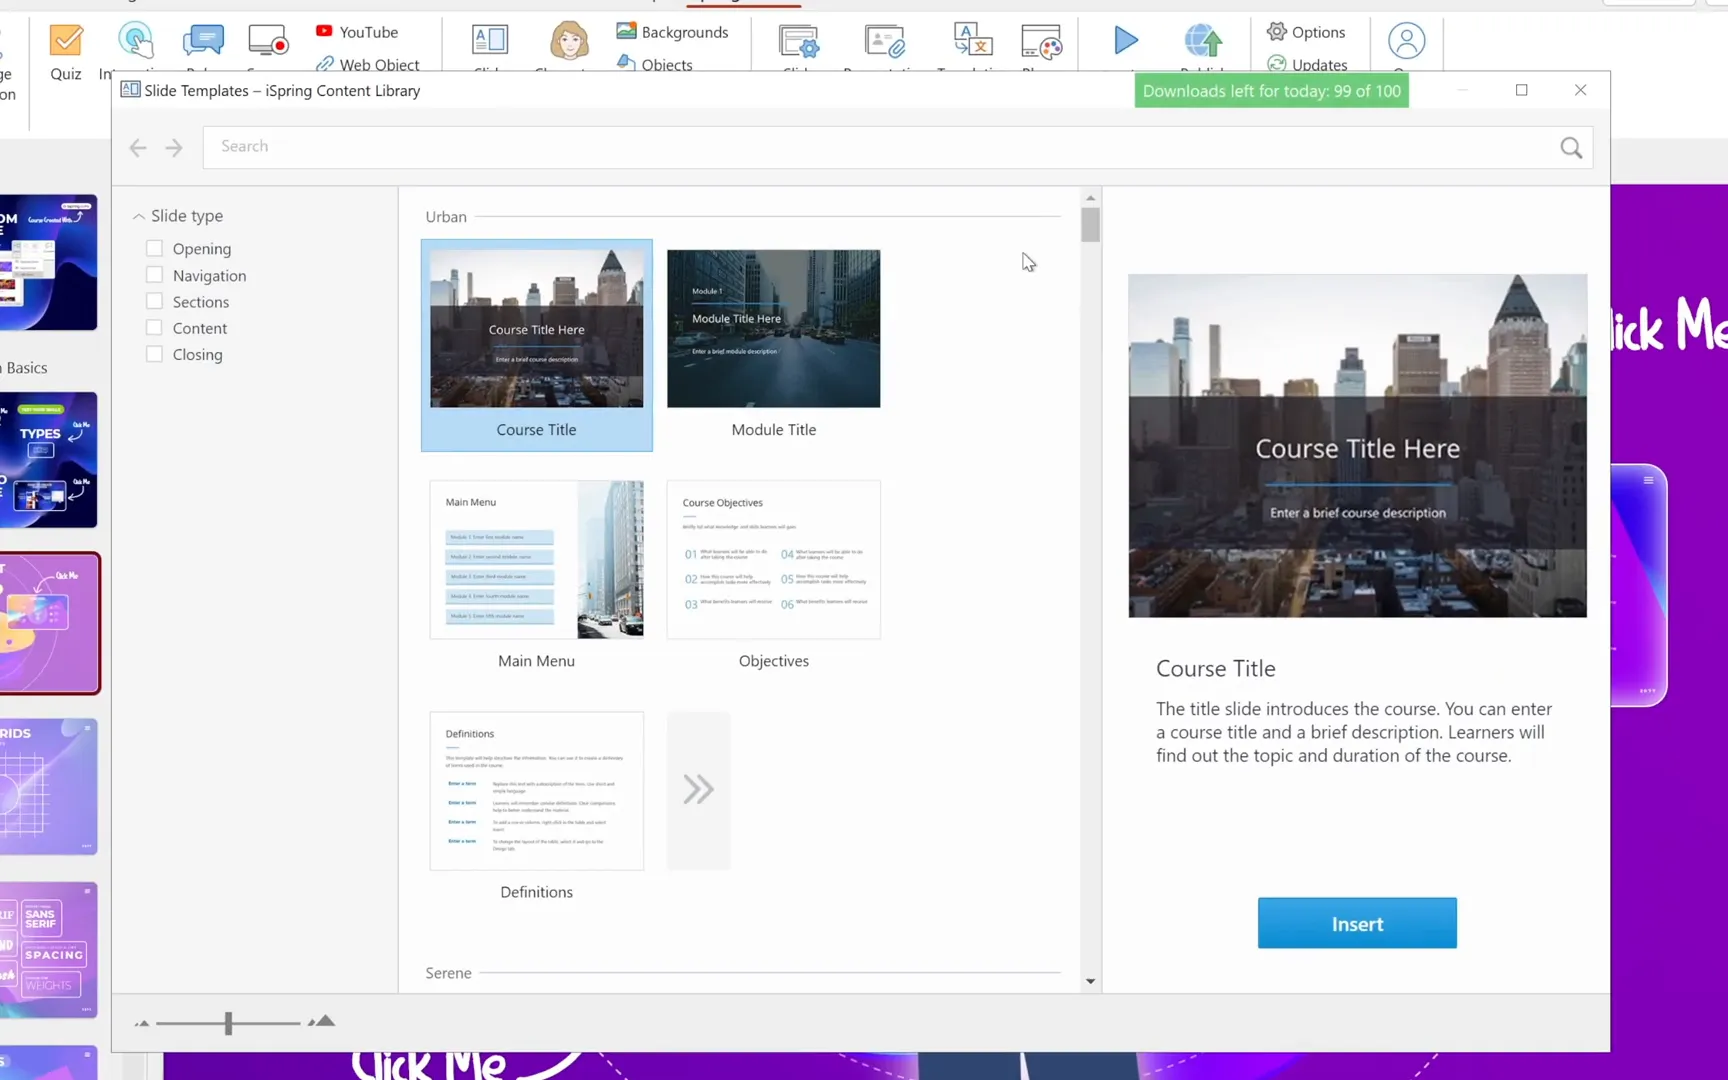1728x1080 pixels.
Task: Select the Definitions template thumbnail
Action: click(x=537, y=790)
